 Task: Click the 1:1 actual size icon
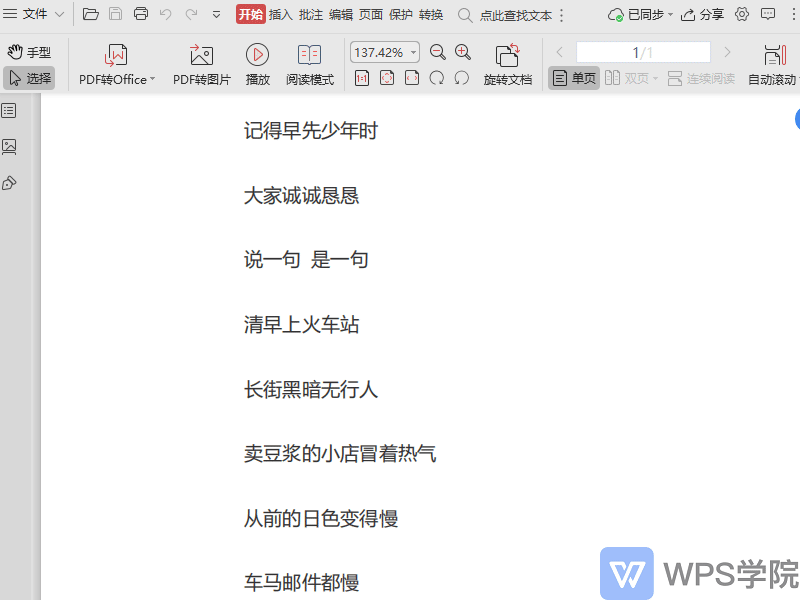coord(362,77)
